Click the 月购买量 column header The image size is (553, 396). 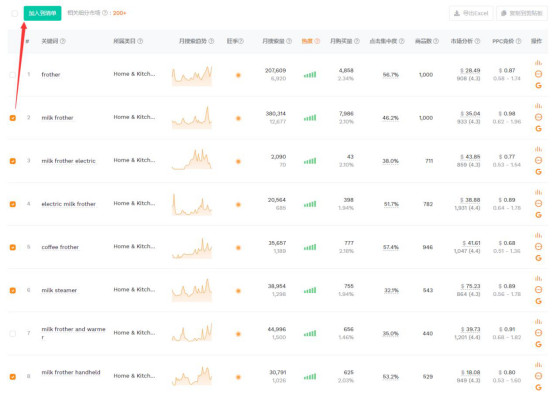coord(341,41)
